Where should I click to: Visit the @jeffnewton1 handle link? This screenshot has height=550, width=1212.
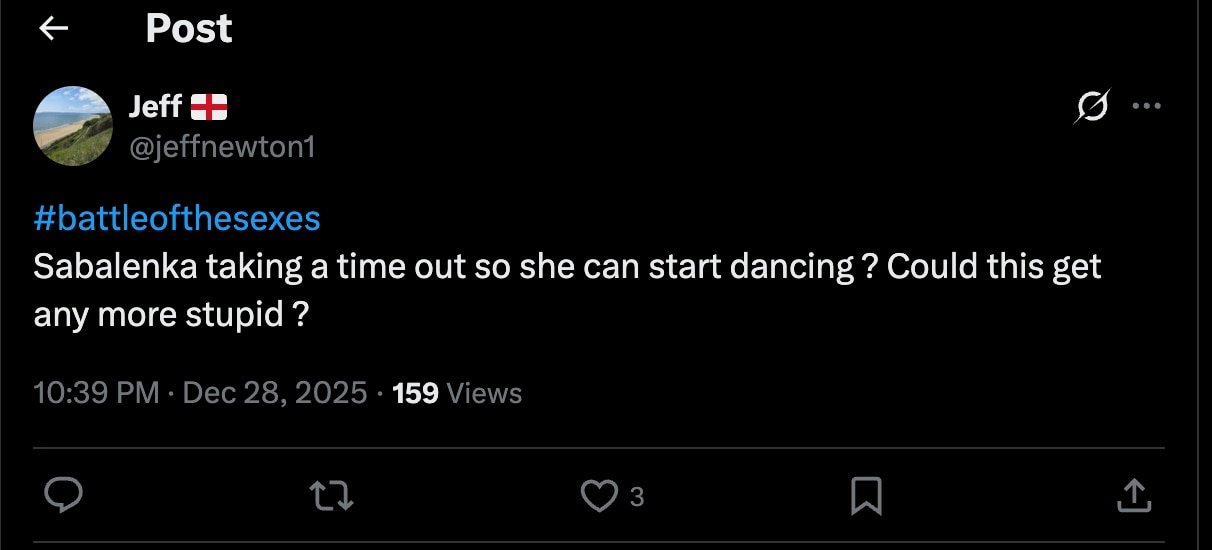coord(222,147)
